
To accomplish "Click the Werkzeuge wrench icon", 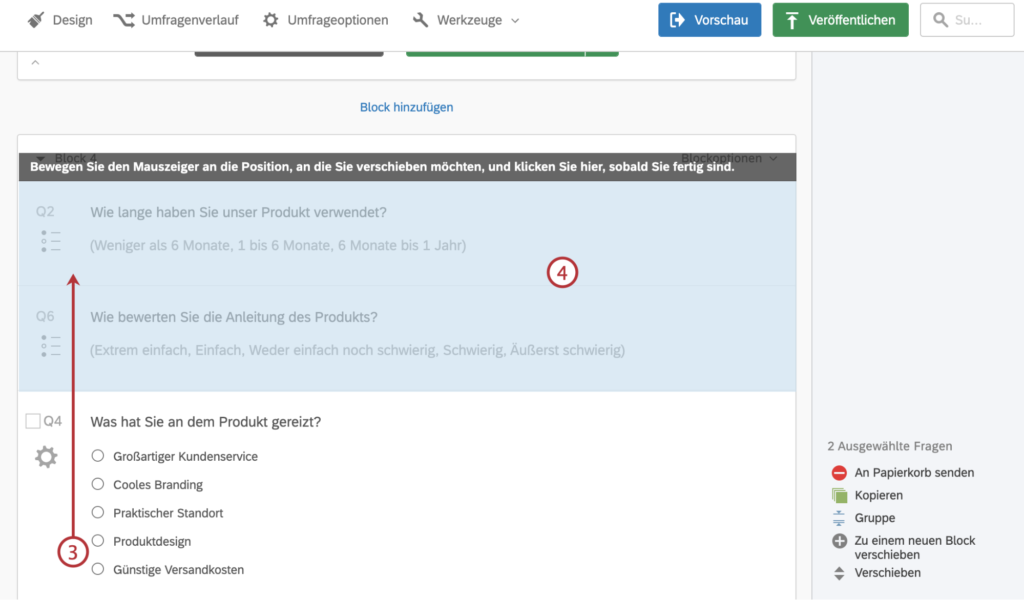I will tap(421, 20).
